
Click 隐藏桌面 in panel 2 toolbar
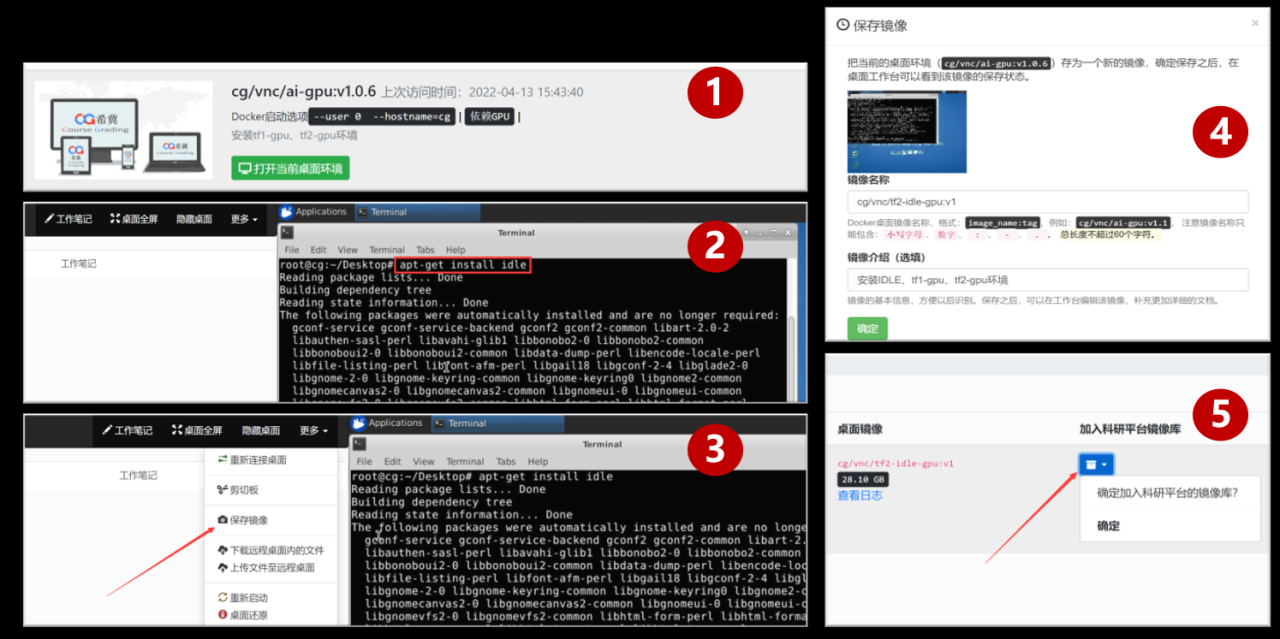point(194,219)
